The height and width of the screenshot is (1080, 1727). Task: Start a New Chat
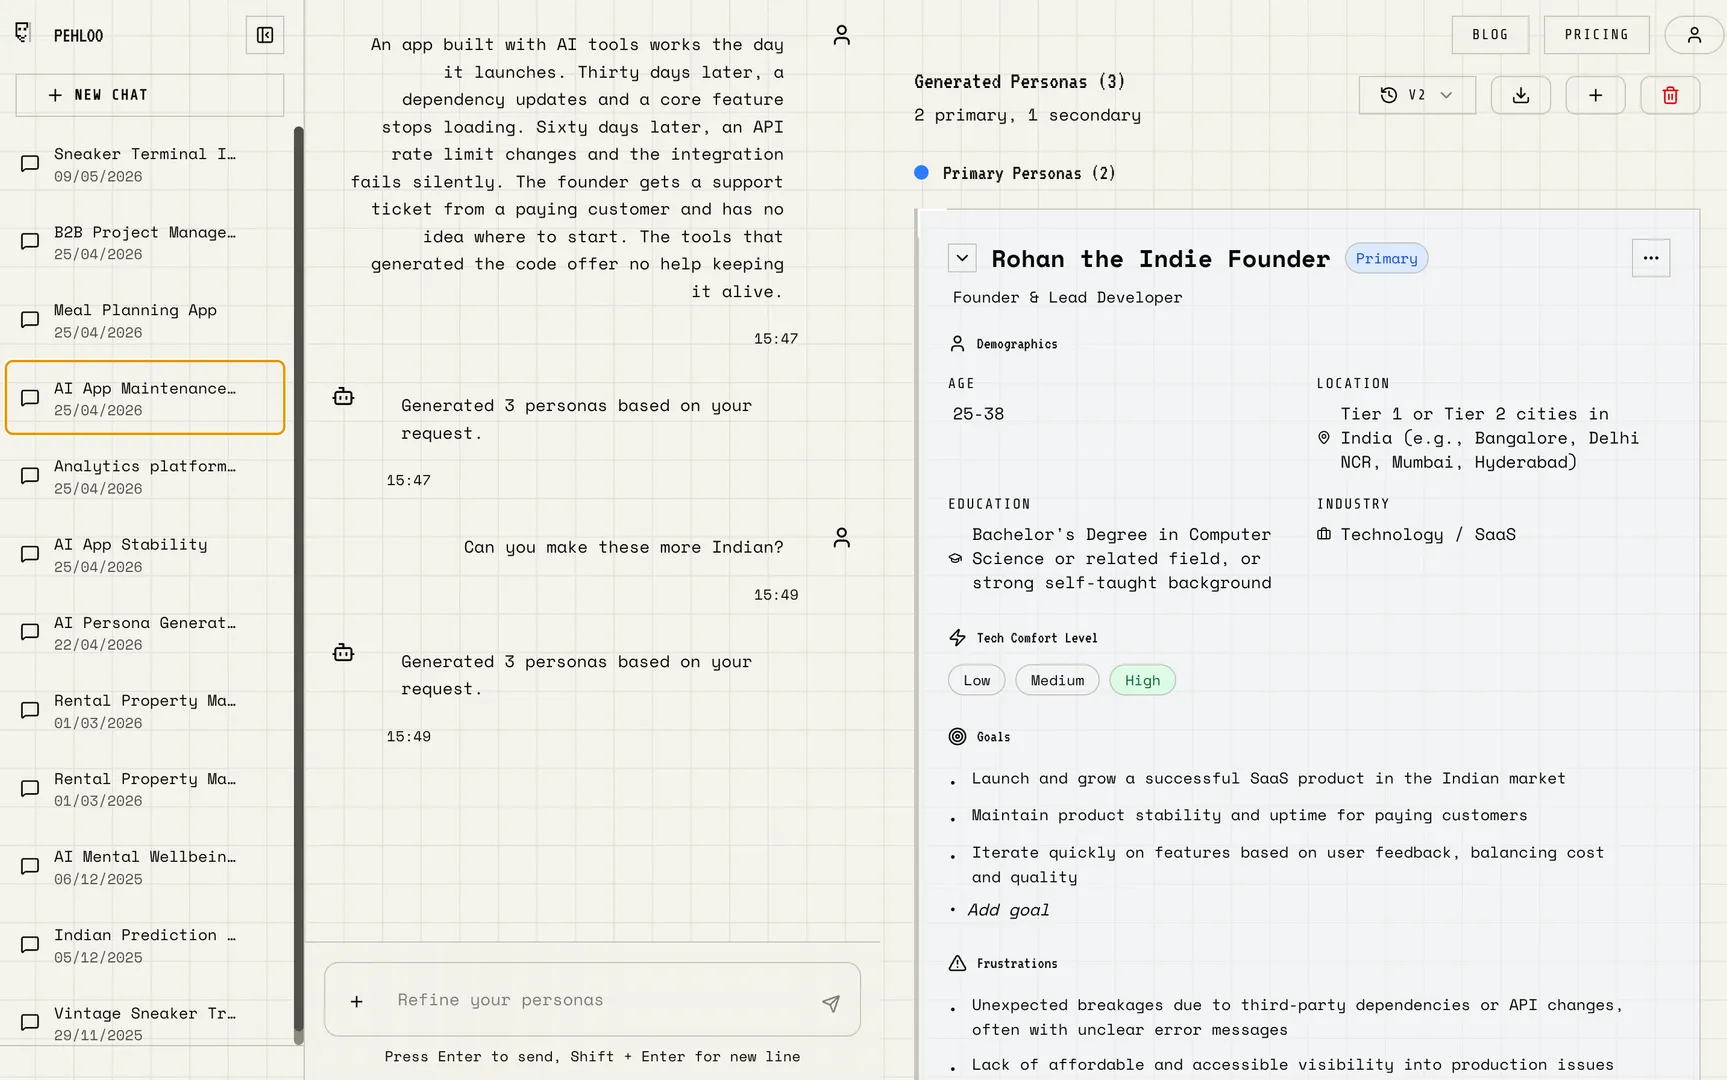tap(150, 95)
